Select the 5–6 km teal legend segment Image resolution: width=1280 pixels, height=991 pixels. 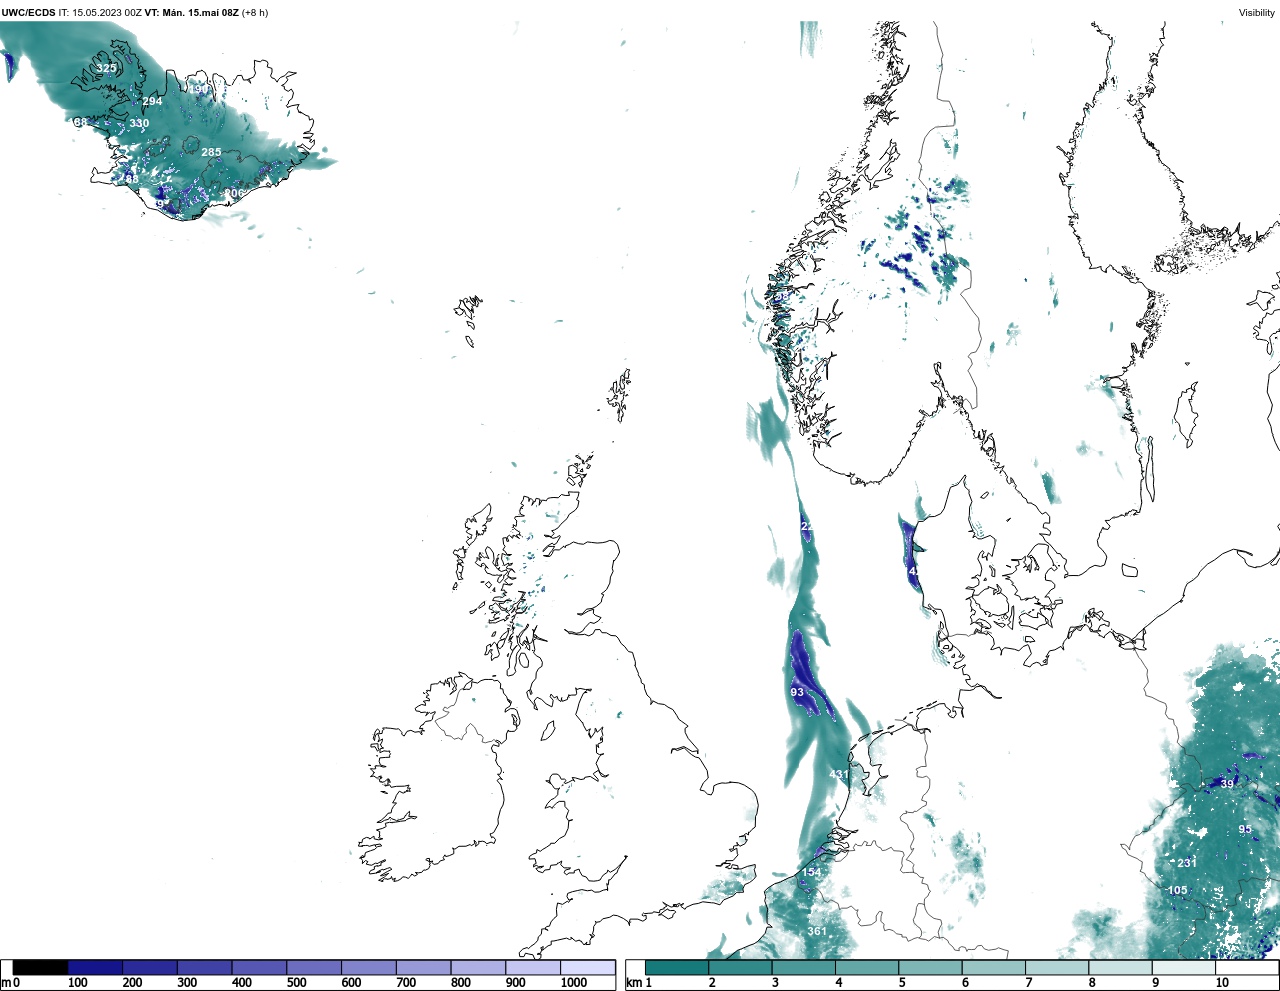tap(930, 967)
